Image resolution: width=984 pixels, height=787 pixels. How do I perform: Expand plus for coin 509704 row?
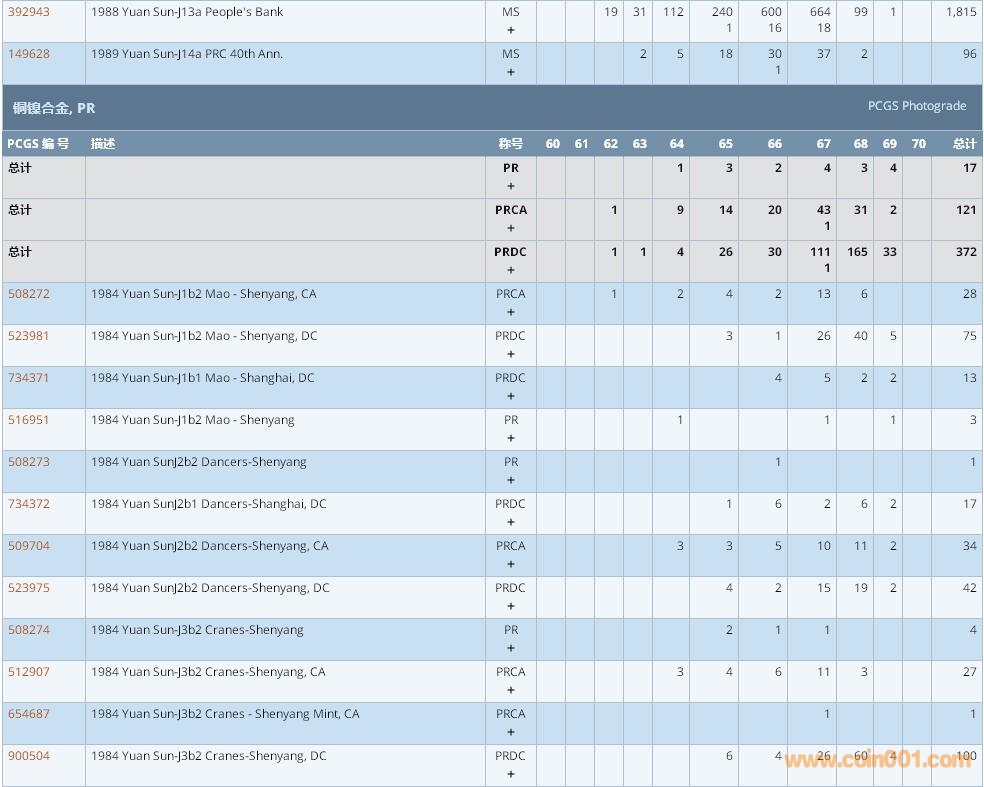pyautogui.click(x=511, y=564)
